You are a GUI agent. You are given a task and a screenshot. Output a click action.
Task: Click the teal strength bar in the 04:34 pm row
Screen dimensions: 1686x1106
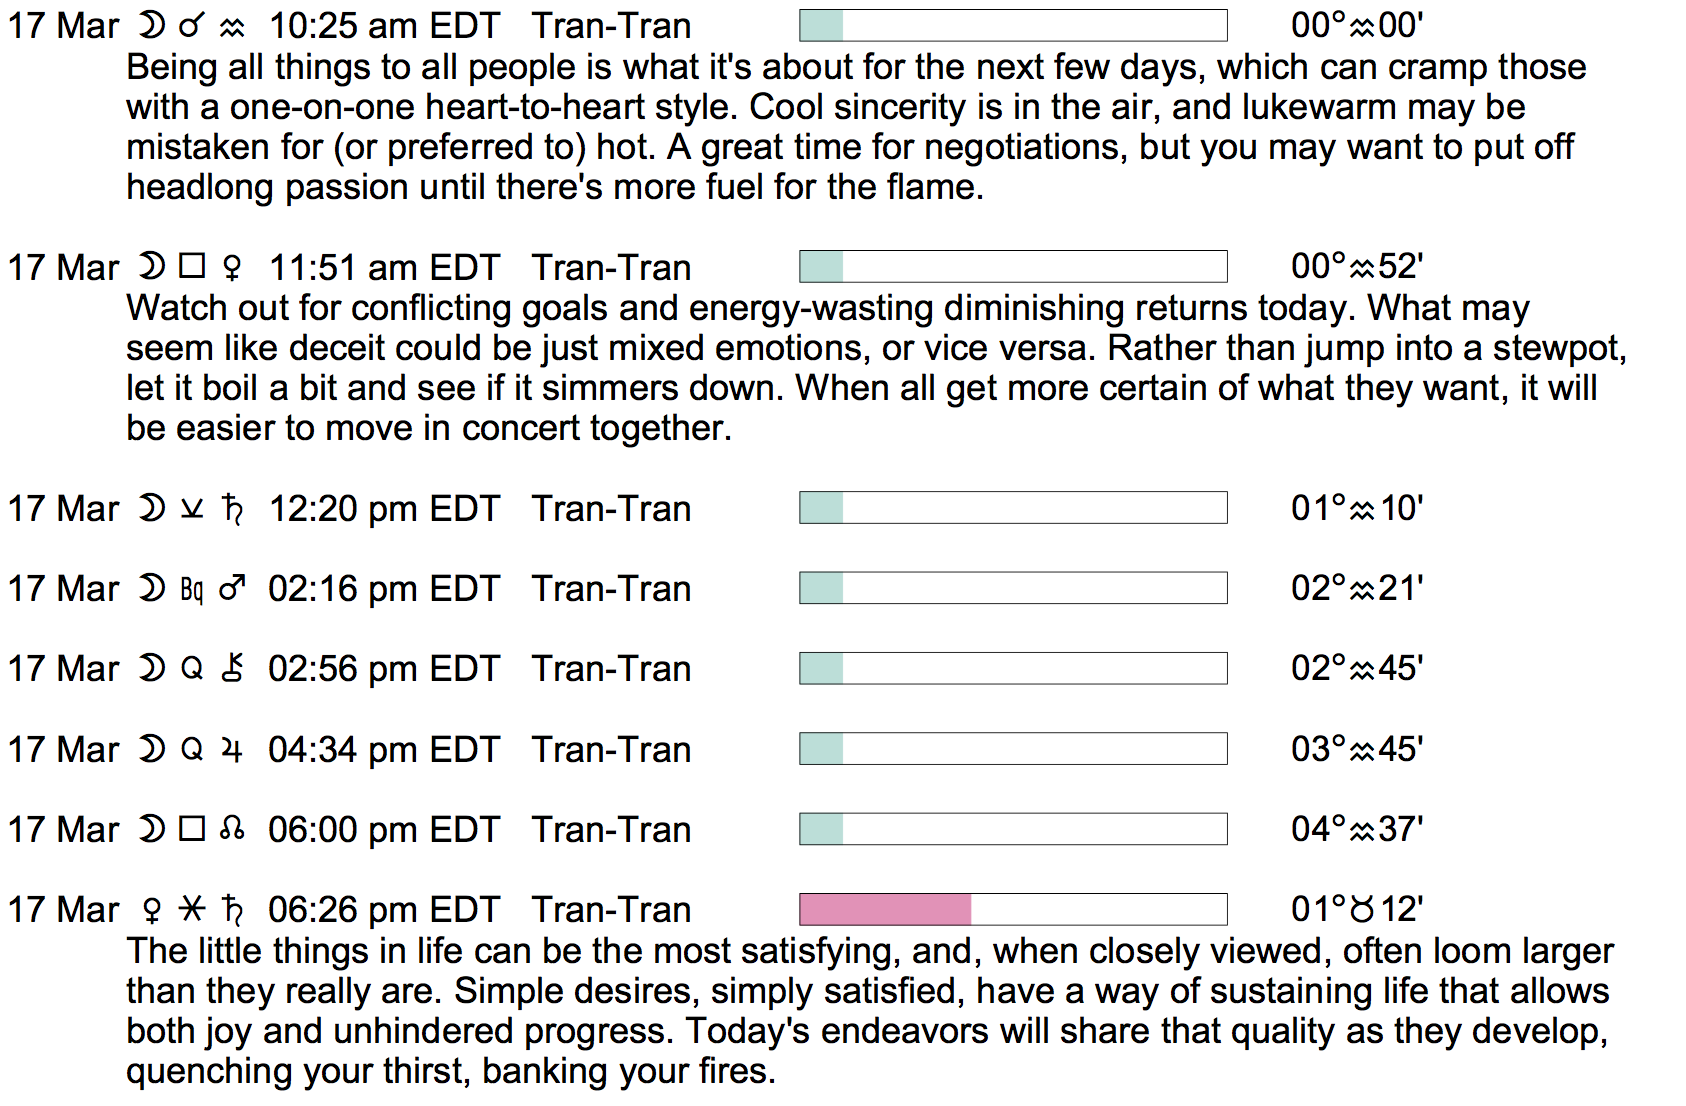coord(822,749)
